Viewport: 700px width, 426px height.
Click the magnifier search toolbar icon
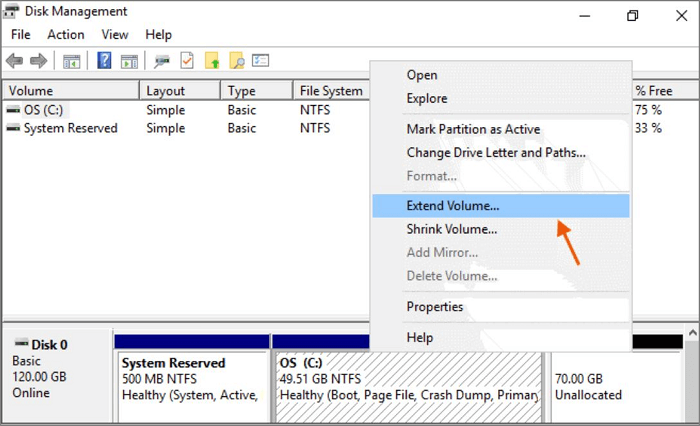(x=236, y=61)
